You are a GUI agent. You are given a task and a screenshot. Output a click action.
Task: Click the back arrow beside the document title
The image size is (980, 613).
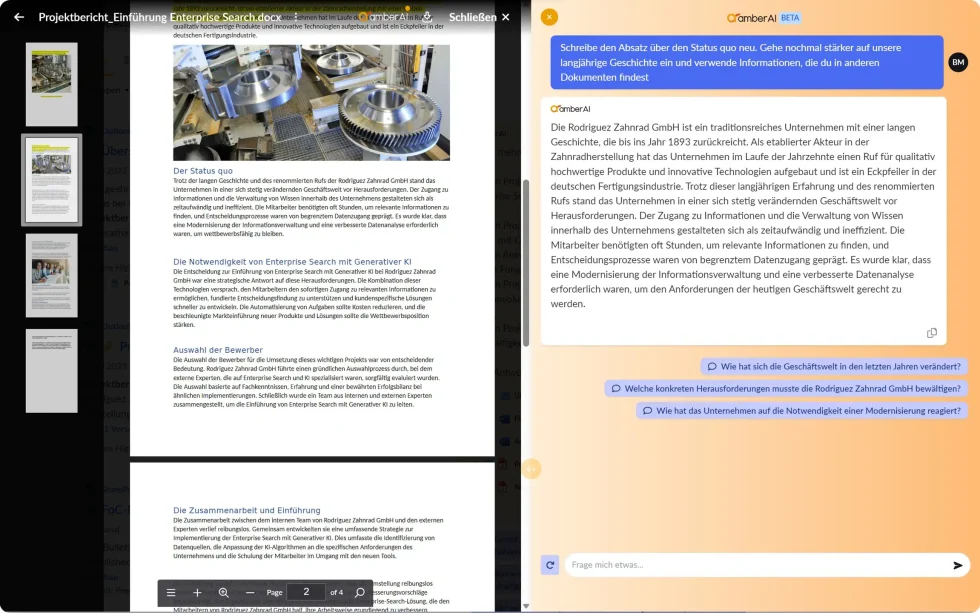(19, 17)
